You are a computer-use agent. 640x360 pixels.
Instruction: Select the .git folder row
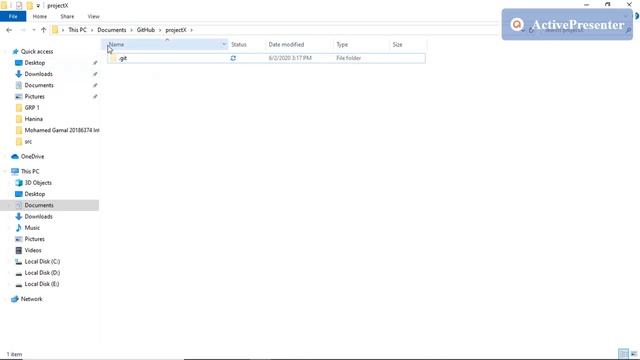(266, 58)
